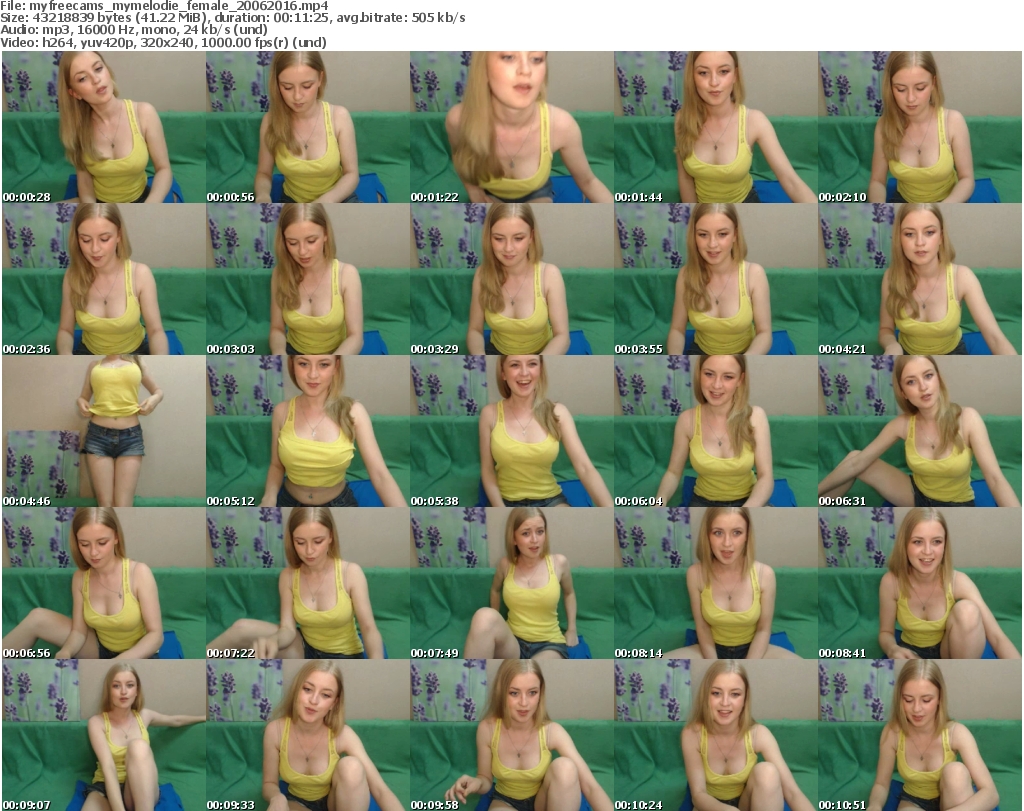Select the thumbnail frame at 00:04:21
The width and height of the screenshot is (1024, 811).
[920, 279]
